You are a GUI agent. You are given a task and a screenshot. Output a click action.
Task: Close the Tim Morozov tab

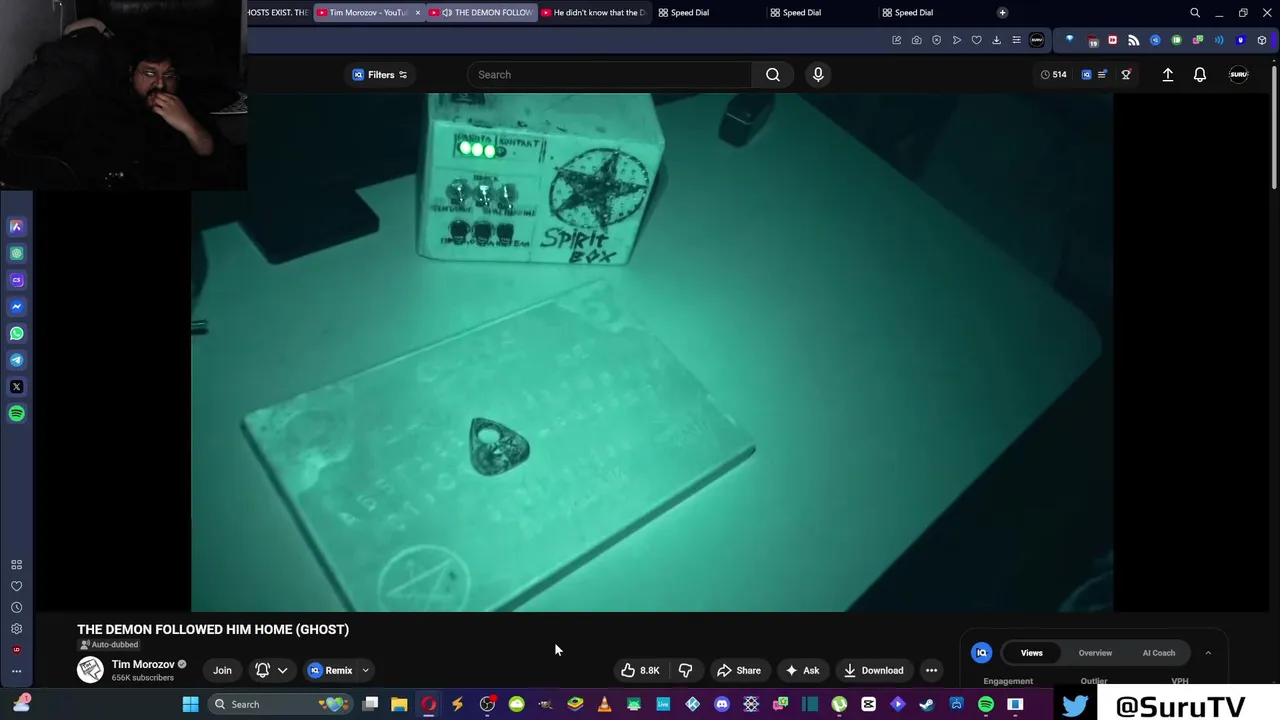[x=417, y=13]
